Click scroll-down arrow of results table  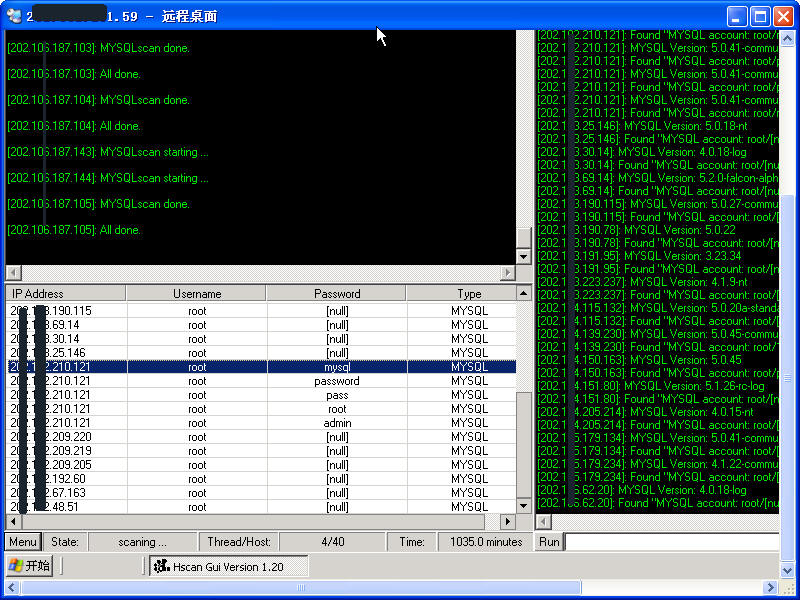click(523, 506)
